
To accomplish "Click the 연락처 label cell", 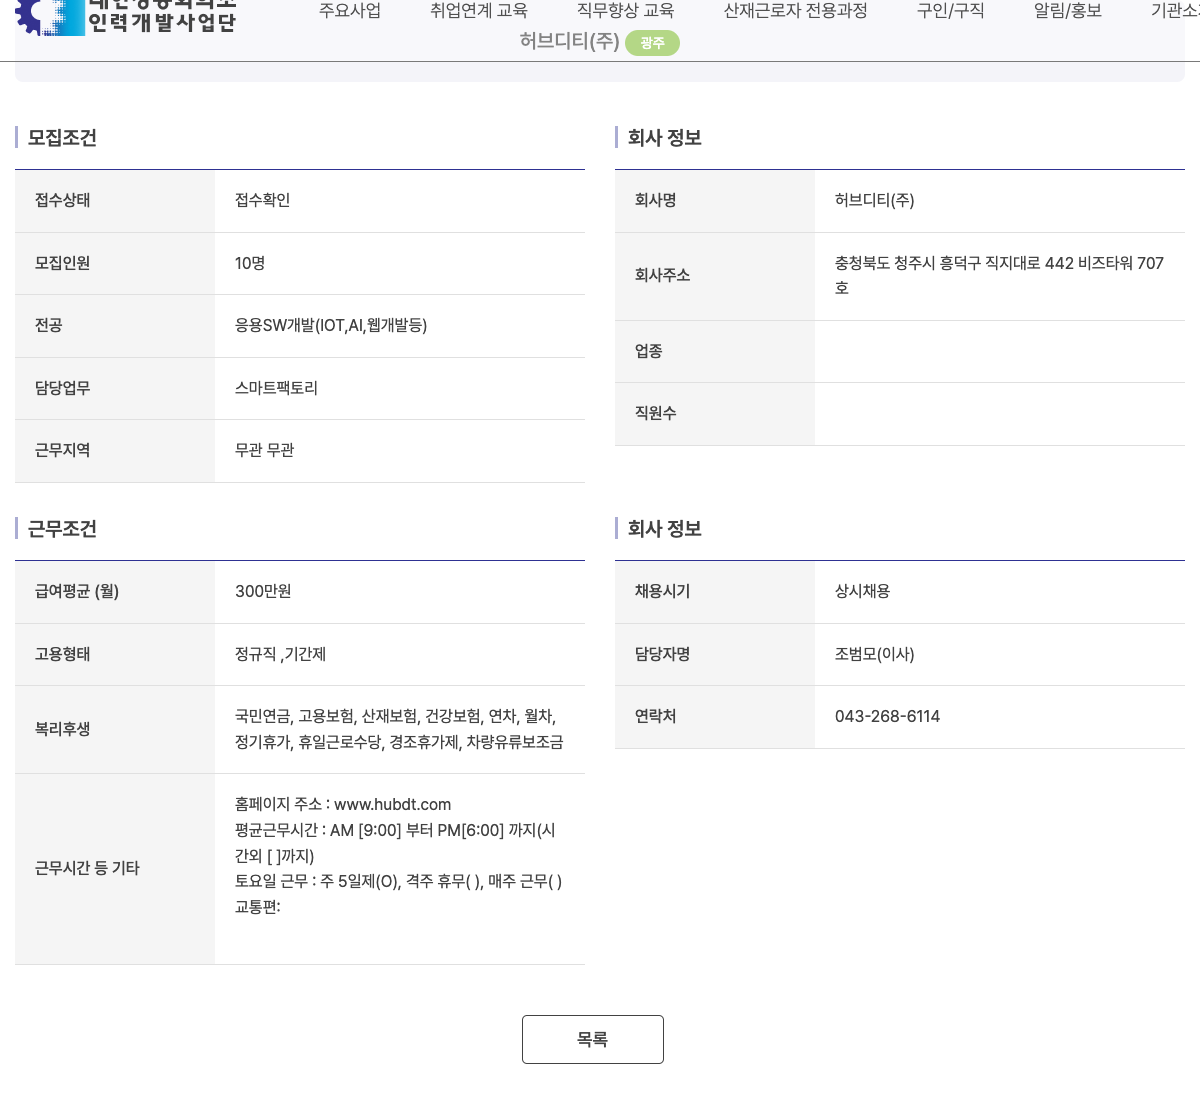I will 715,717.
